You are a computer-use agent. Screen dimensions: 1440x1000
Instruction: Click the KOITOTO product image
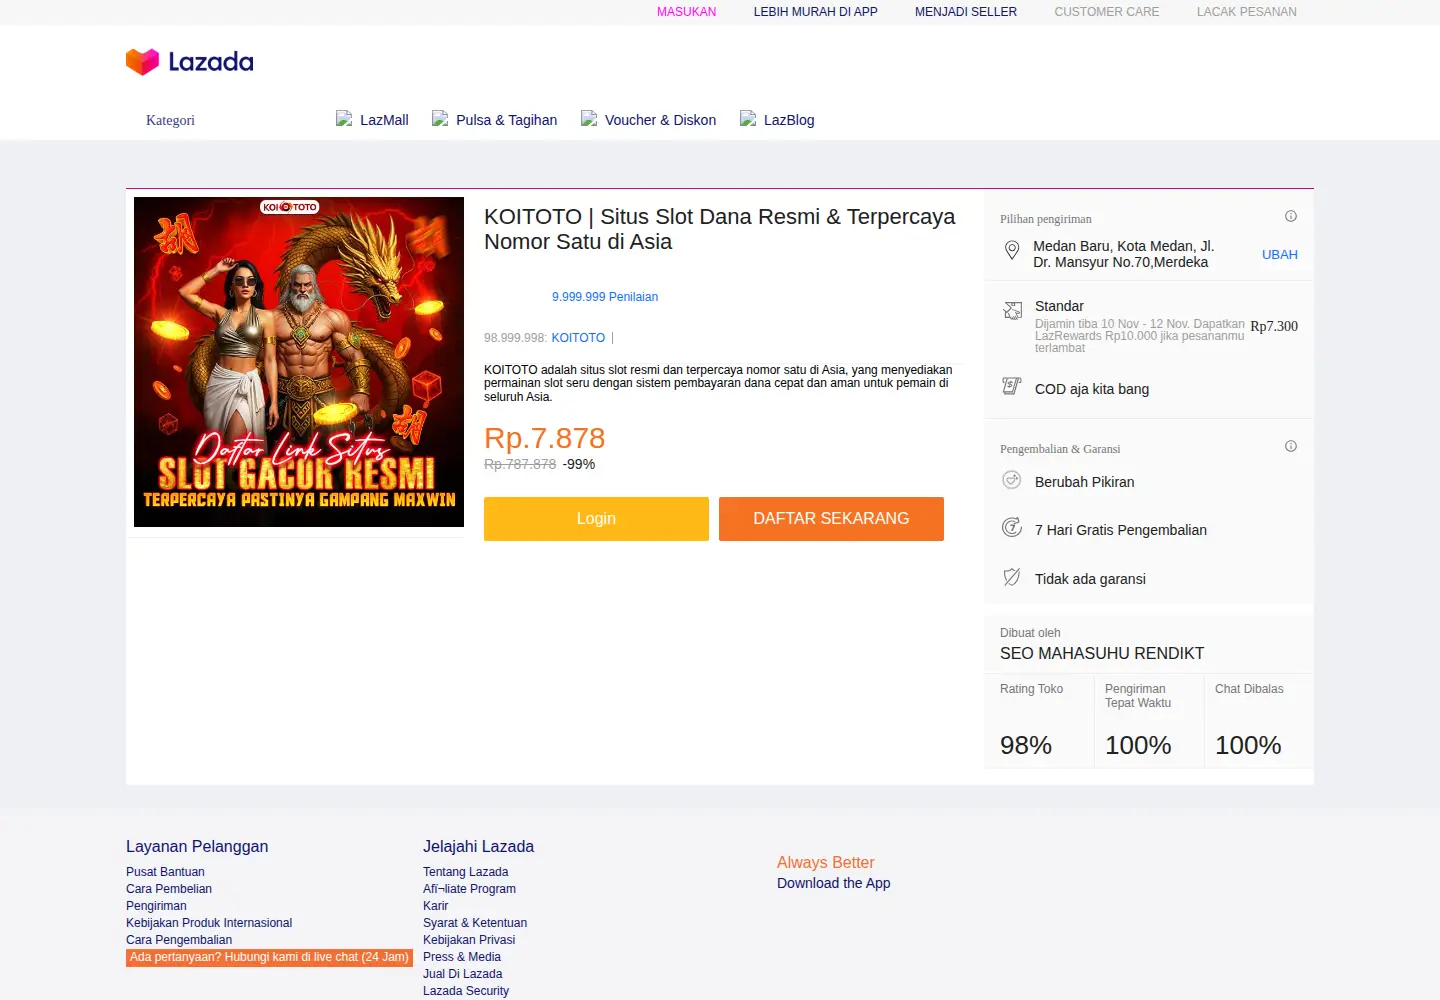pos(299,362)
